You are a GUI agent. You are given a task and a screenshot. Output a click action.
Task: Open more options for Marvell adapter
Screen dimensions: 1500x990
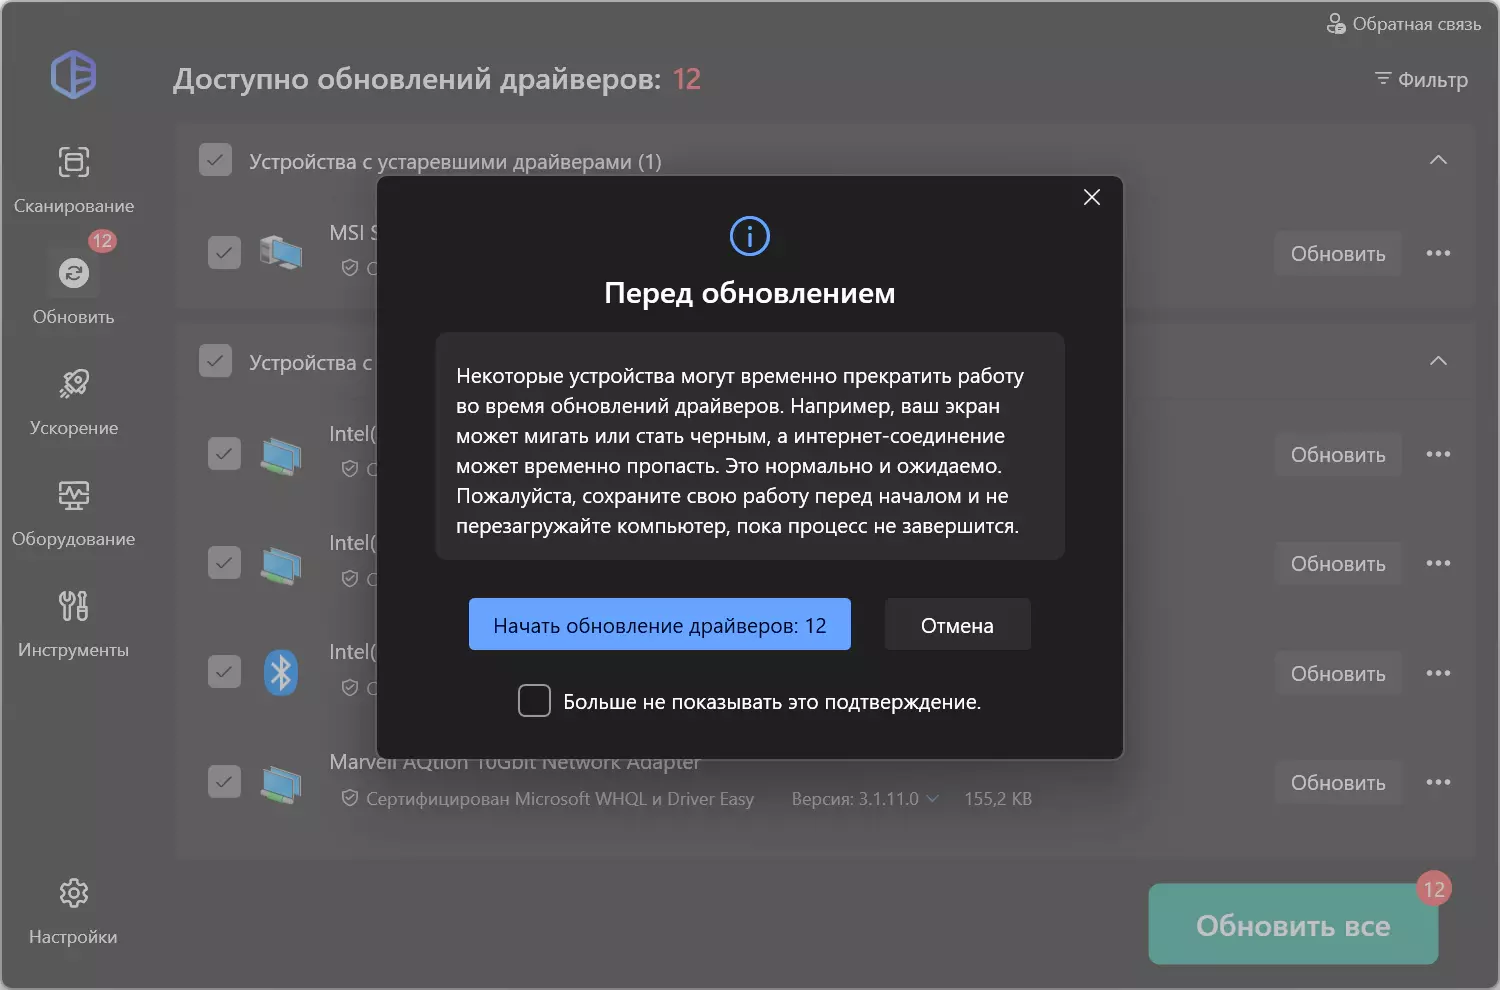pos(1438,782)
